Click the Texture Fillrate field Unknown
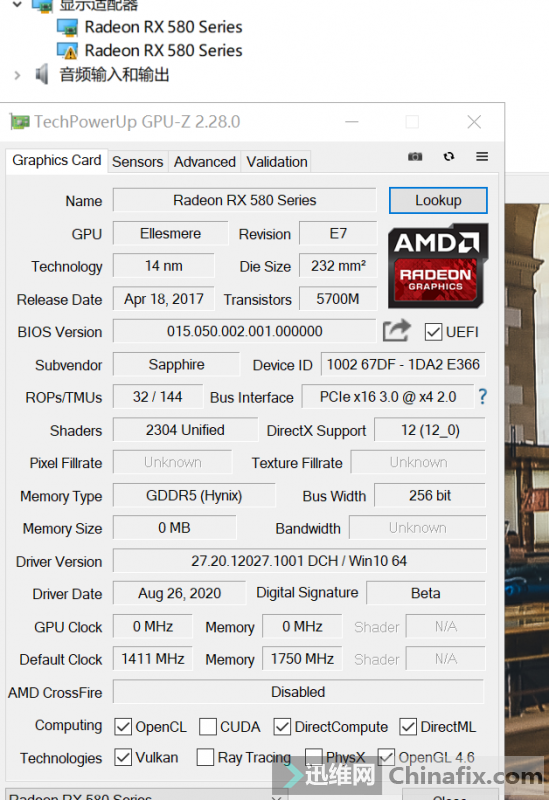This screenshot has height=800, width=549. [x=418, y=462]
